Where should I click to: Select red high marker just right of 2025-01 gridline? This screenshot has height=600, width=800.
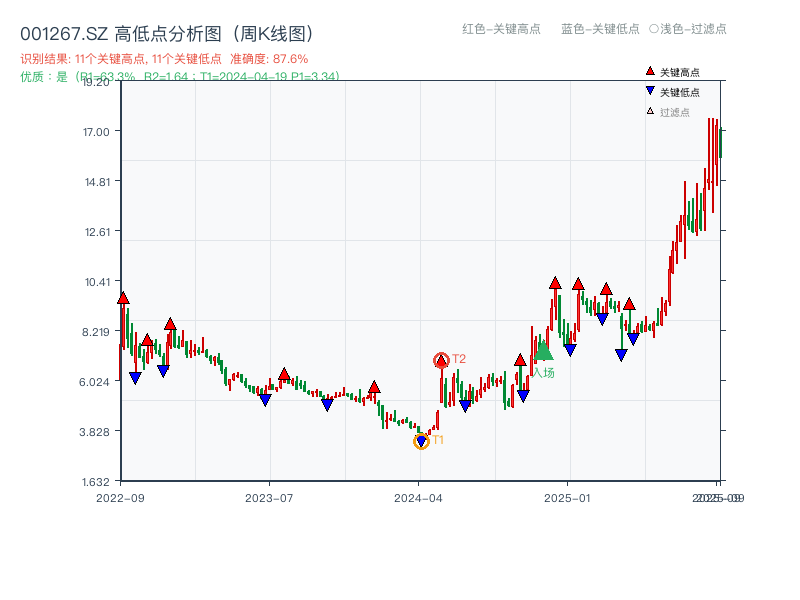coord(578,284)
